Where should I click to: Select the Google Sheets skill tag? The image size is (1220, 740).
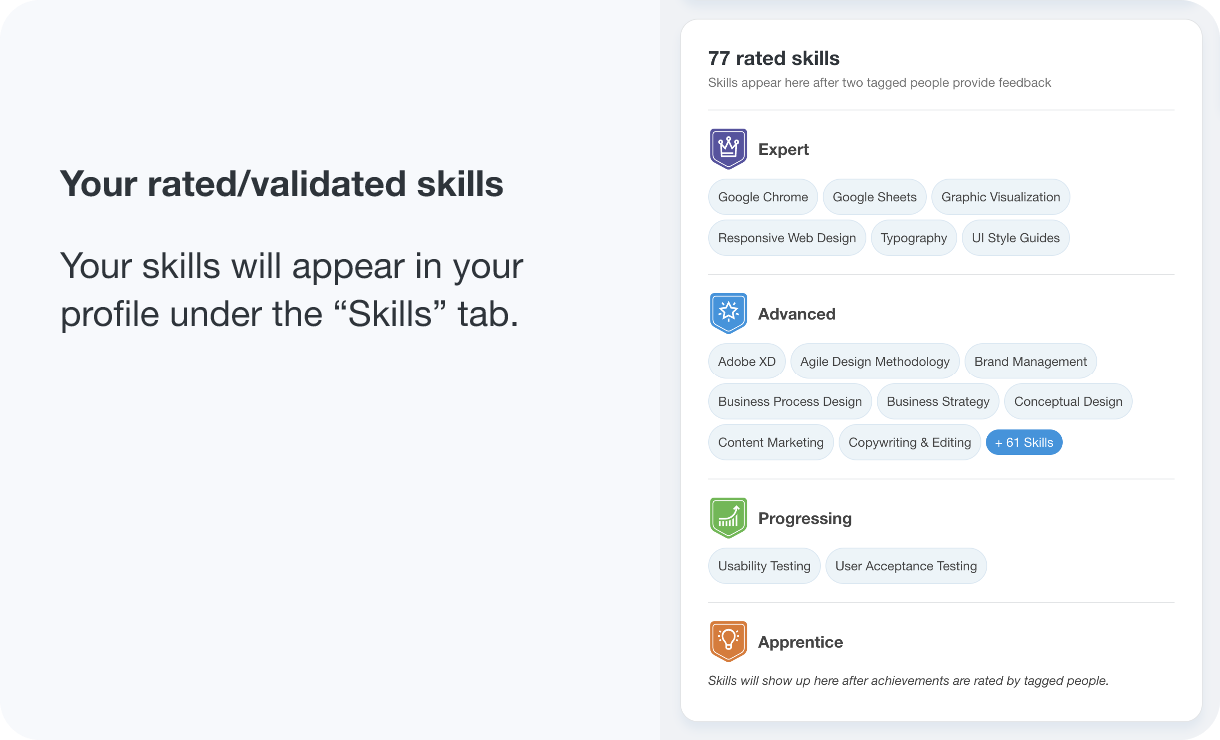pyautogui.click(x=875, y=197)
